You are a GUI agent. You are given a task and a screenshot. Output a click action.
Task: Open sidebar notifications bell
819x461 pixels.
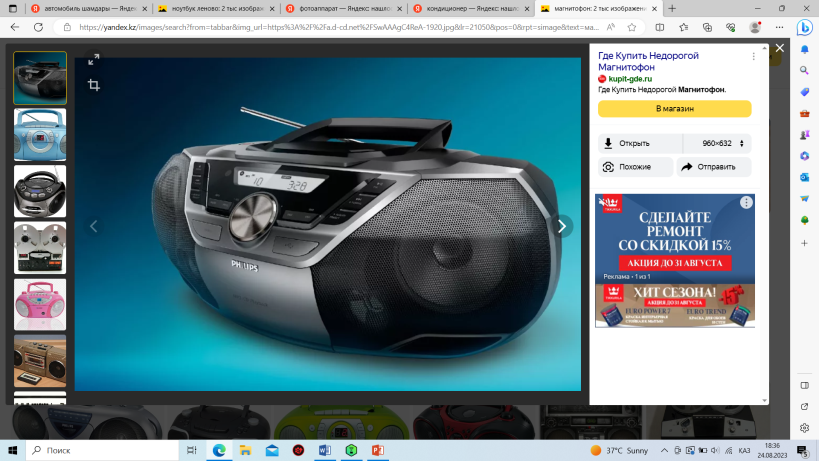coord(804,49)
